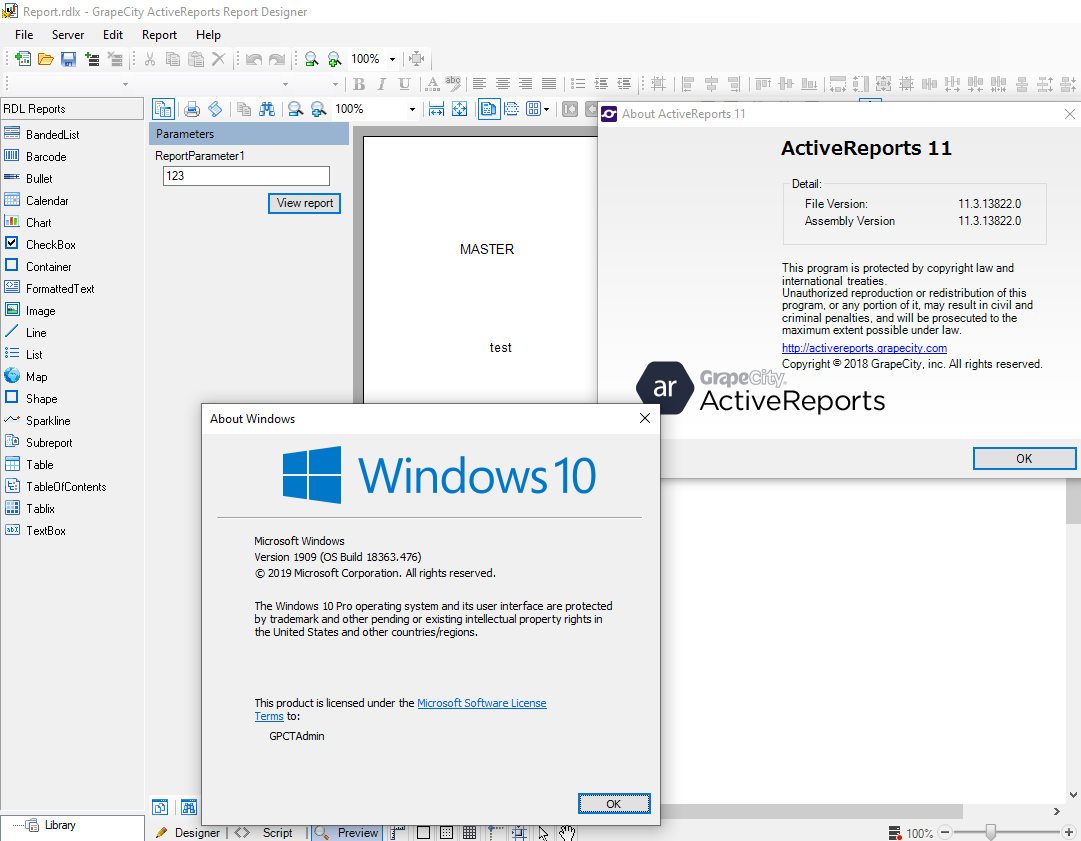Click the horizontal scrollbar right arrow
This screenshot has width=1081, height=841.
(1056, 811)
